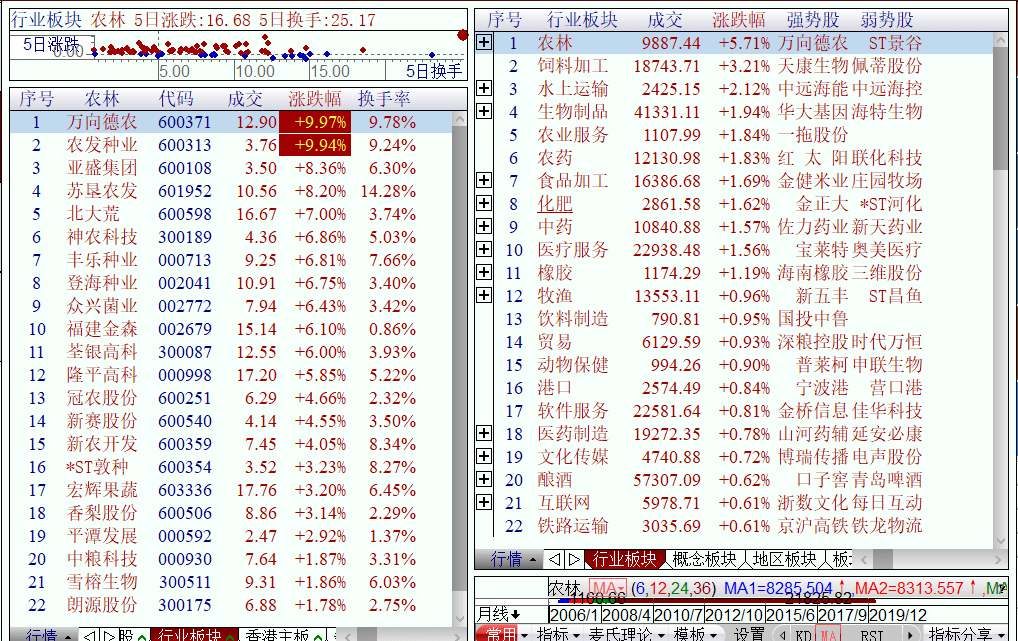The image size is (1018, 641).
Task: Open the underlined 化肥 sector link
Action: 554,204
